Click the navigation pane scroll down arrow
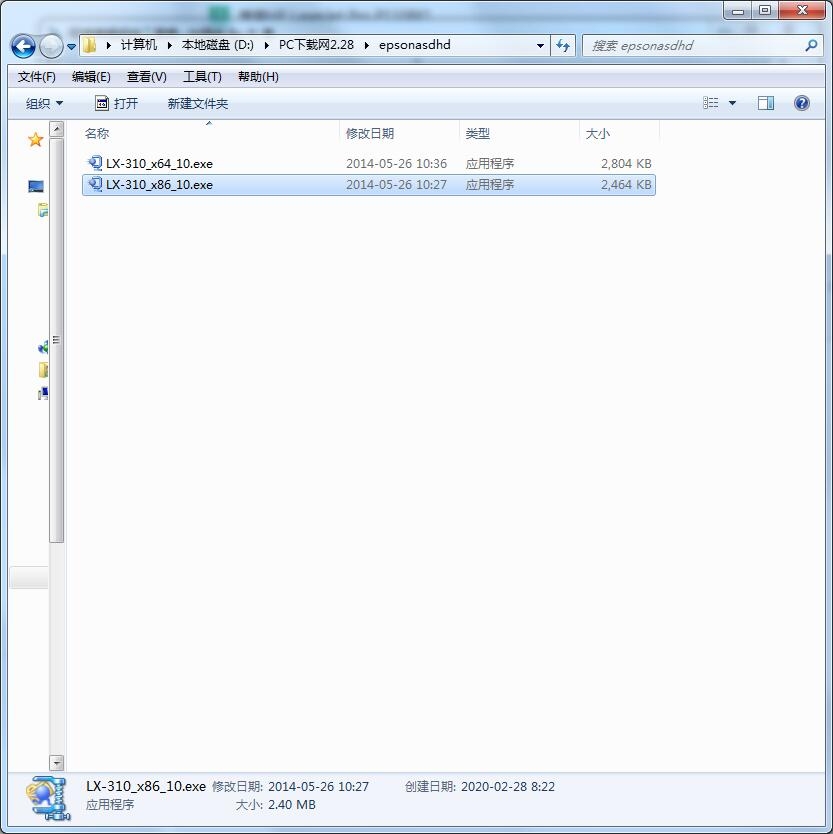This screenshot has width=833, height=834. (x=56, y=763)
